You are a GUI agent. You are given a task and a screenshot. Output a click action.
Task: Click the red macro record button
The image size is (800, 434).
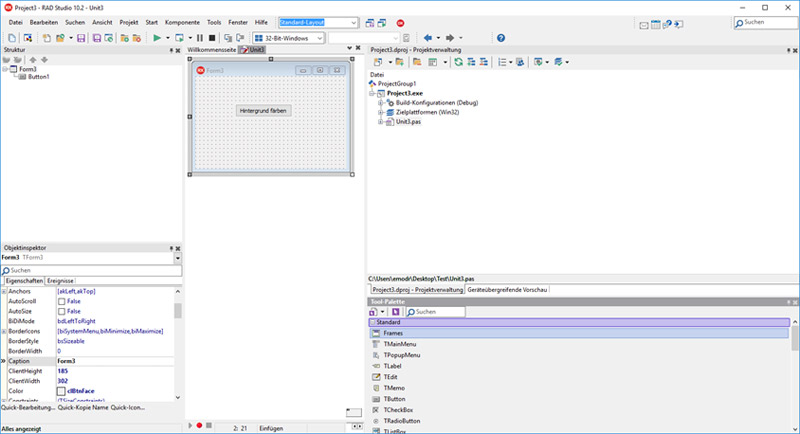point(199,426)
